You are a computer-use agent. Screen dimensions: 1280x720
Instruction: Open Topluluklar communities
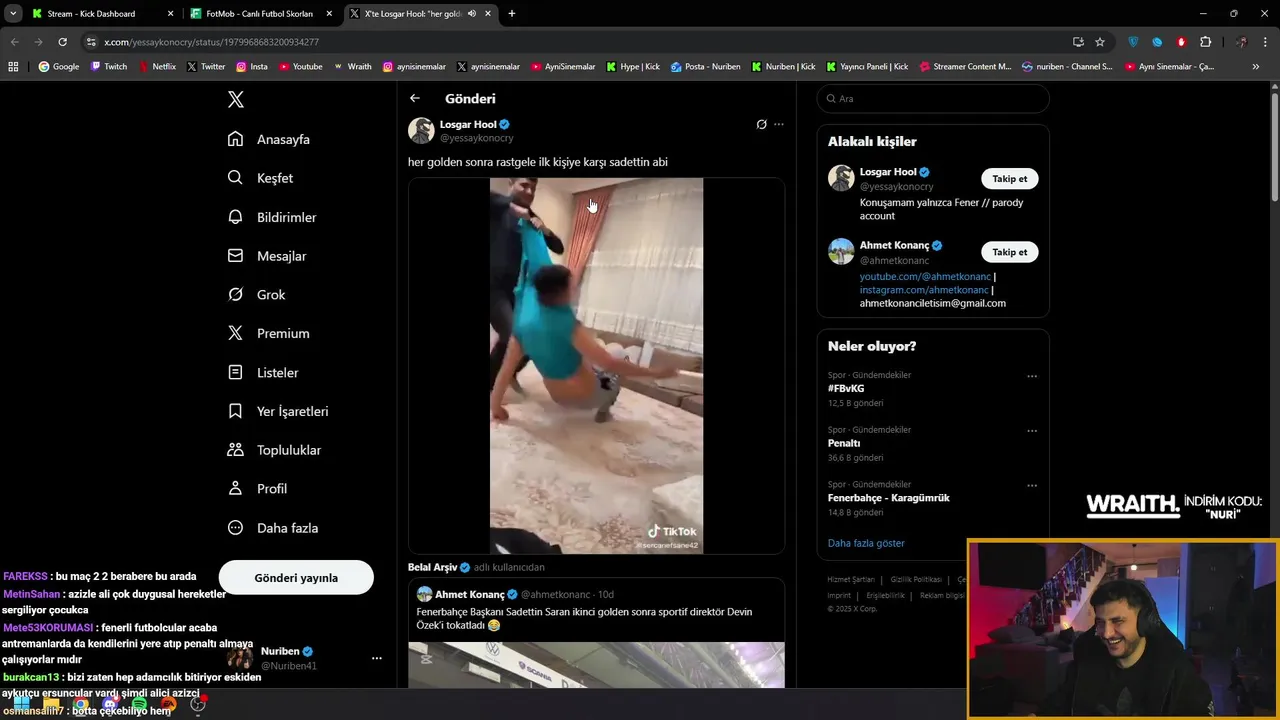[x=274, y=450]
